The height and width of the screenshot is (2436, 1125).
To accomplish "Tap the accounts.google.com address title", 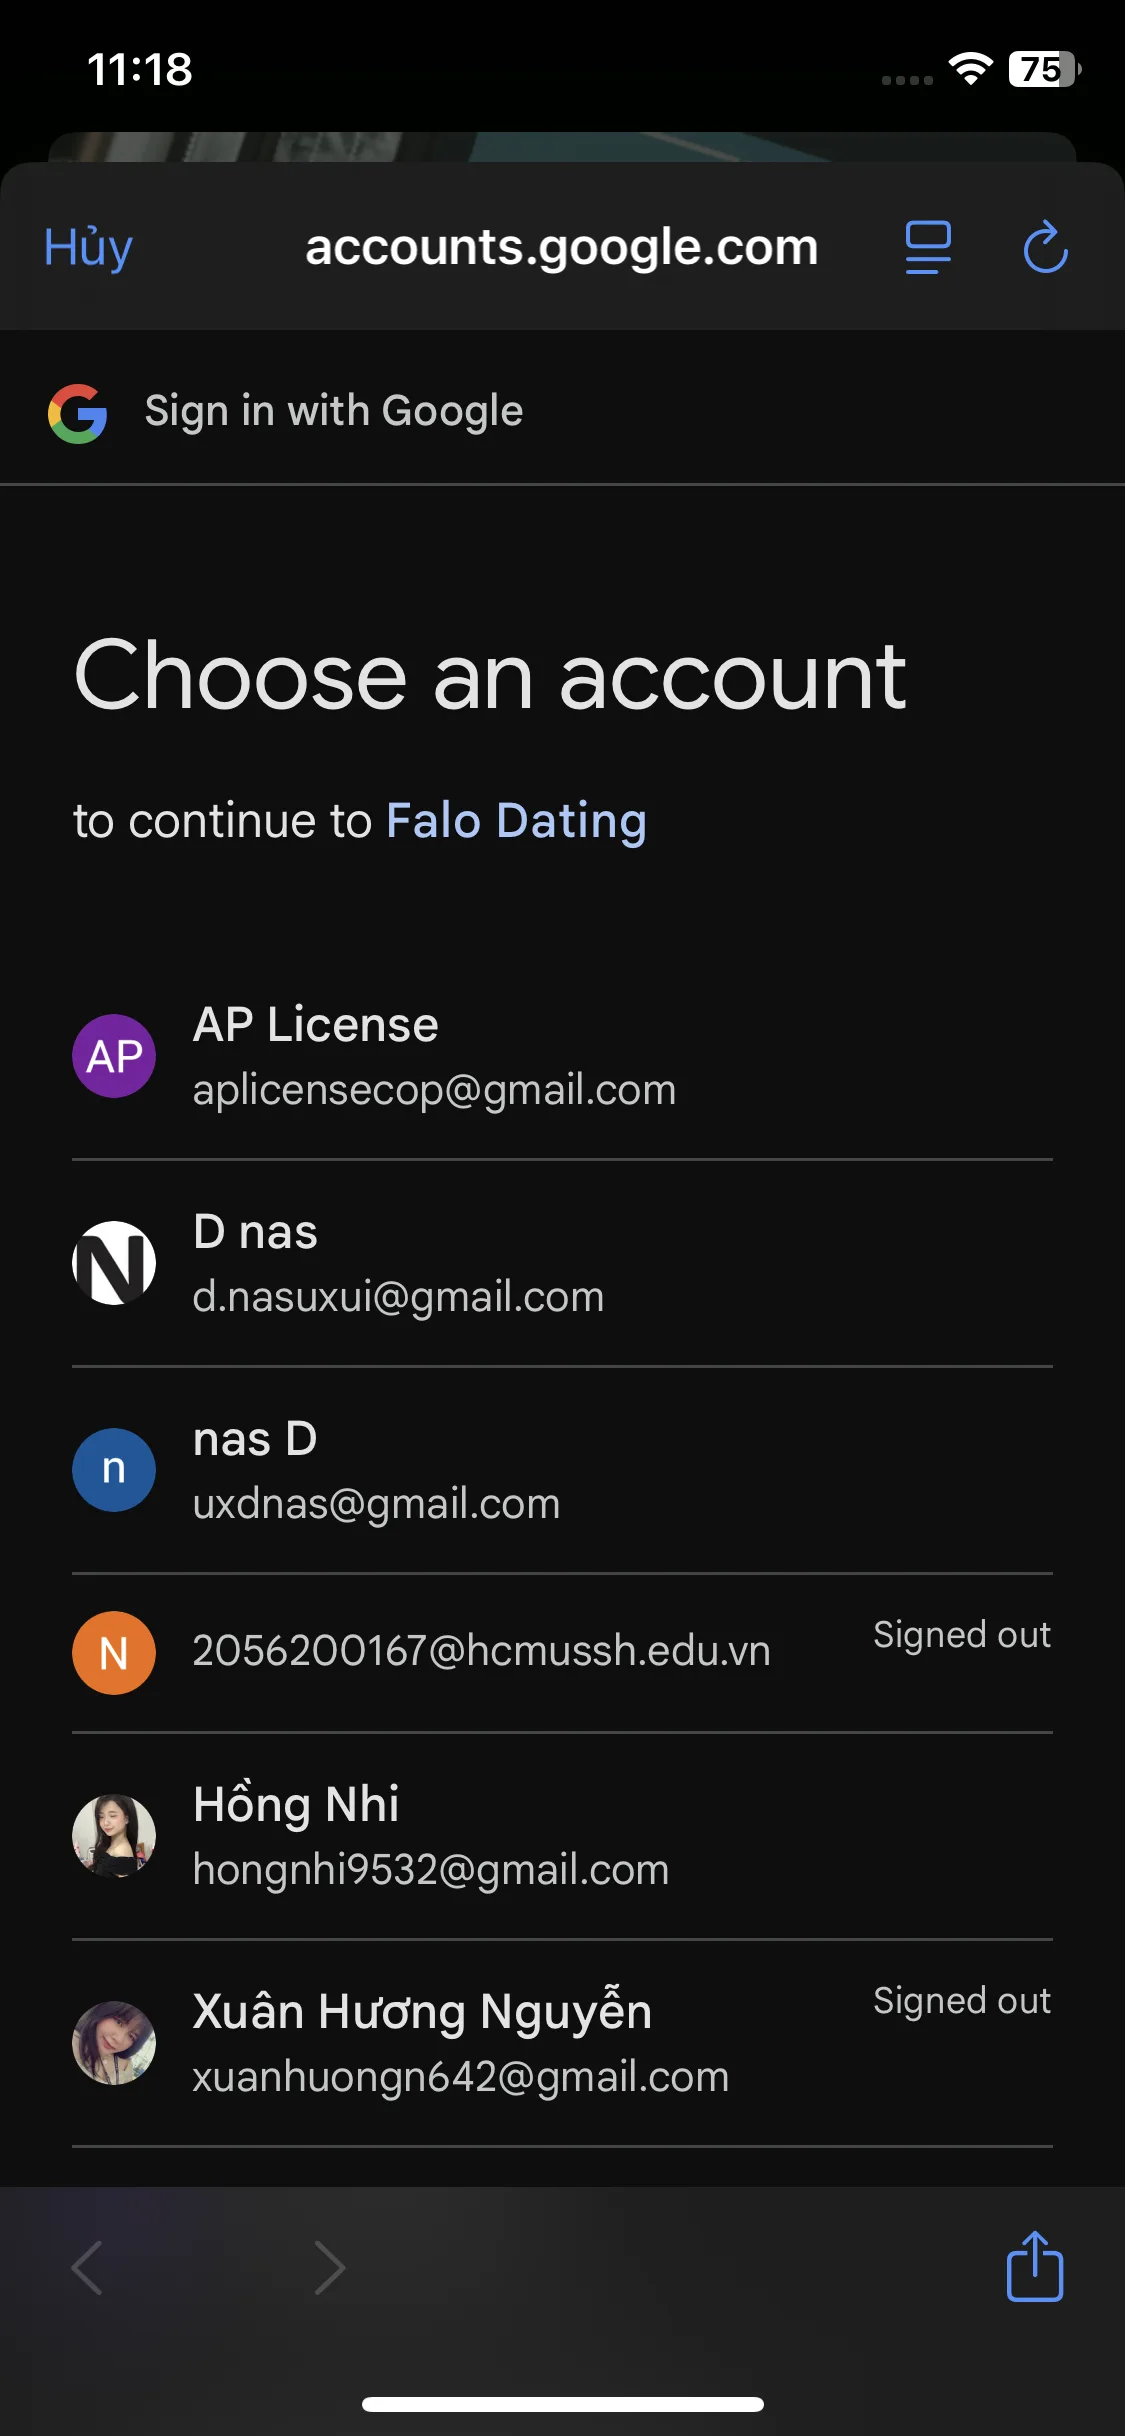I will 561,247.
